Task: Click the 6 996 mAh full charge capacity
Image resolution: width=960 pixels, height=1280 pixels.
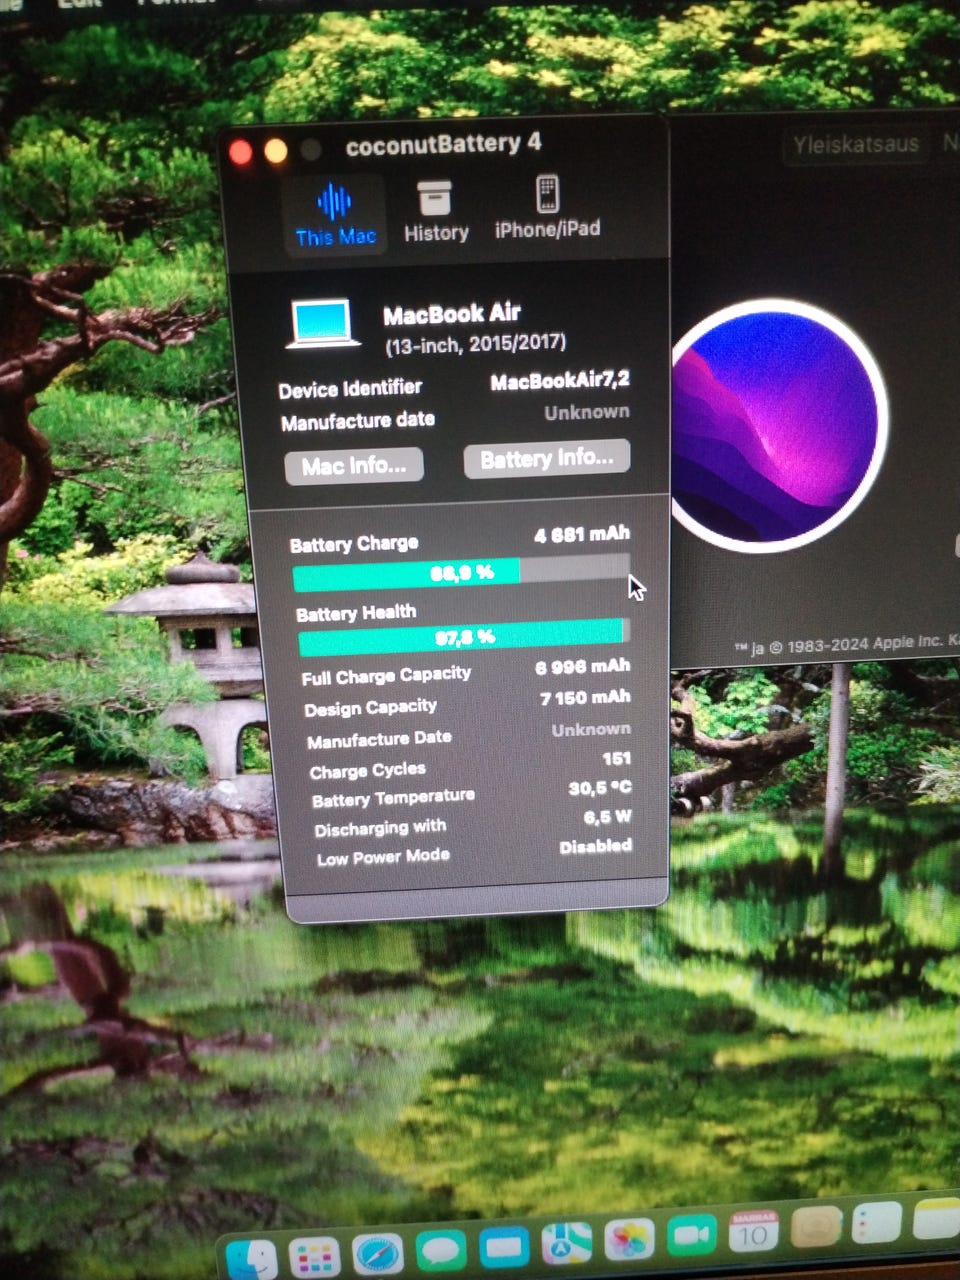Action: click(x=583, y=667)
